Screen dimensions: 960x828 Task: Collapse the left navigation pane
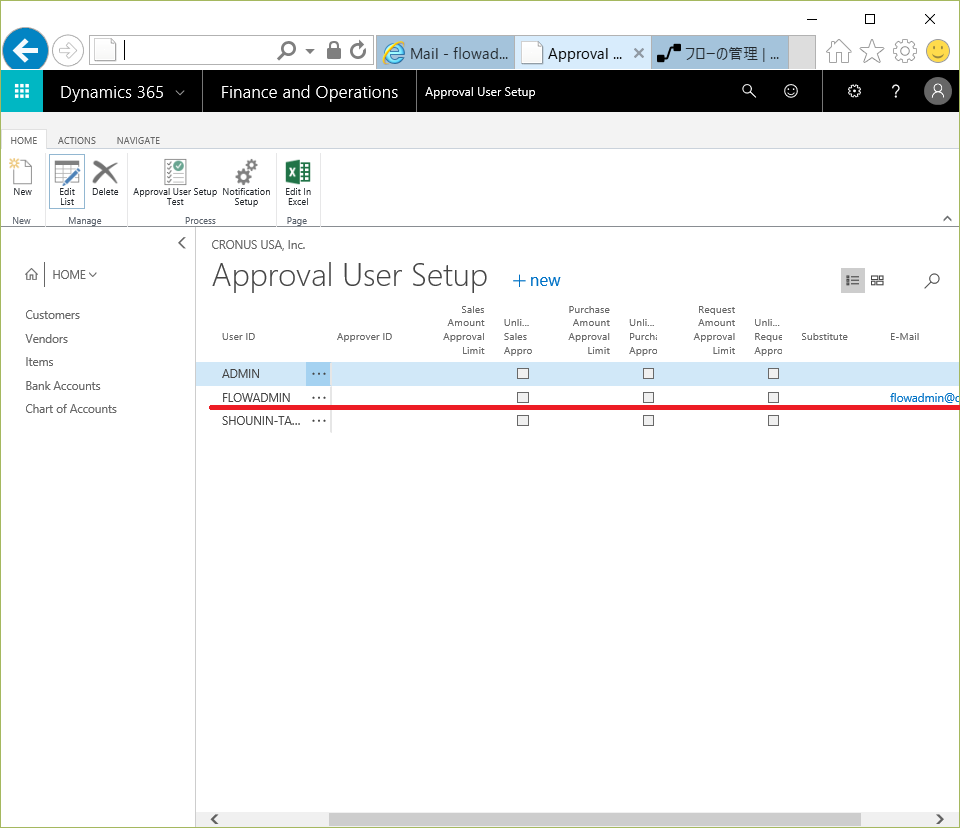click(182, 243)
